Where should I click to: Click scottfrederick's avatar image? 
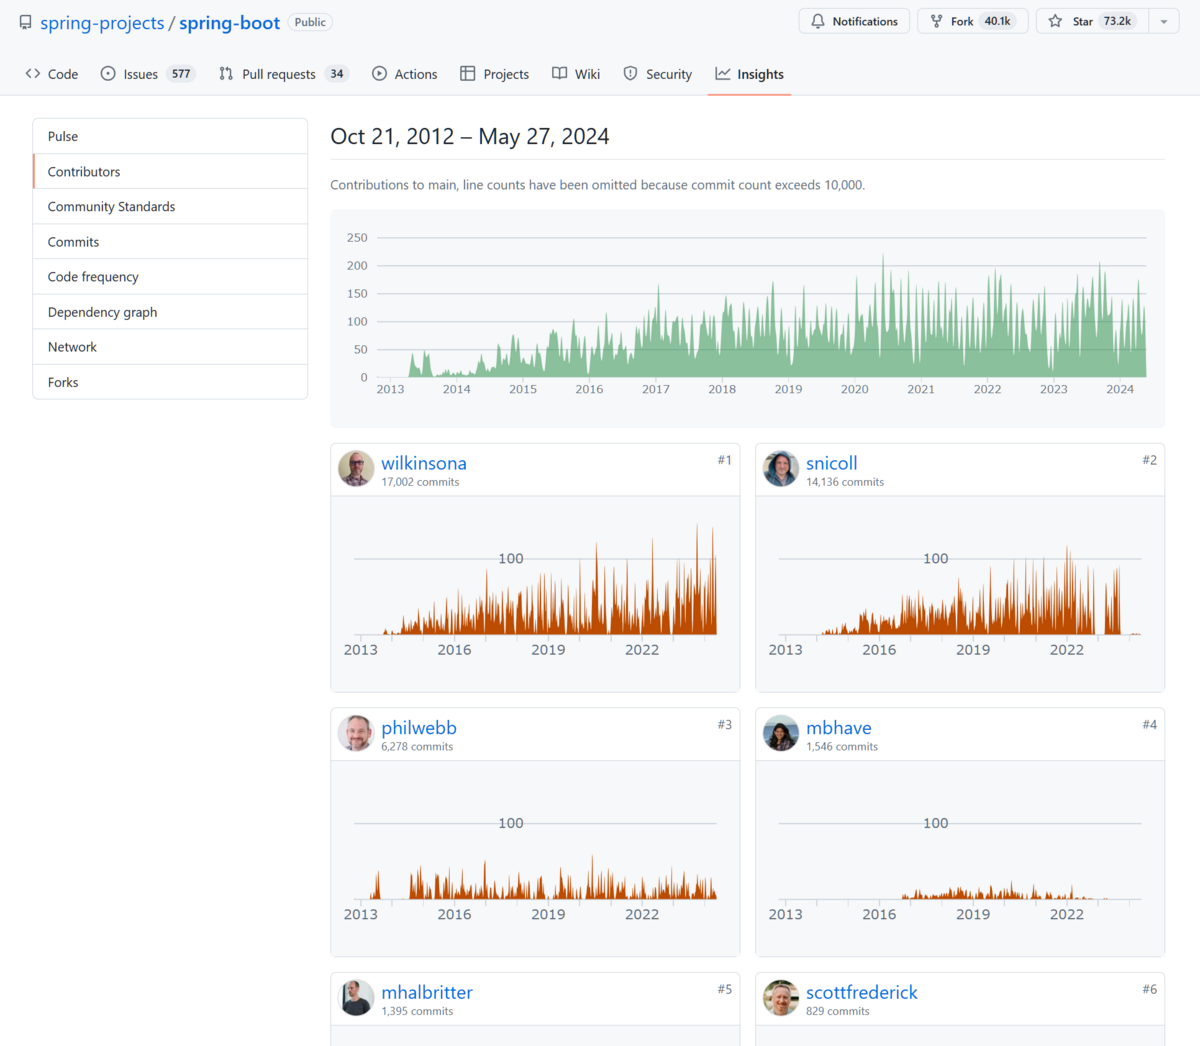tap(781, 997)
